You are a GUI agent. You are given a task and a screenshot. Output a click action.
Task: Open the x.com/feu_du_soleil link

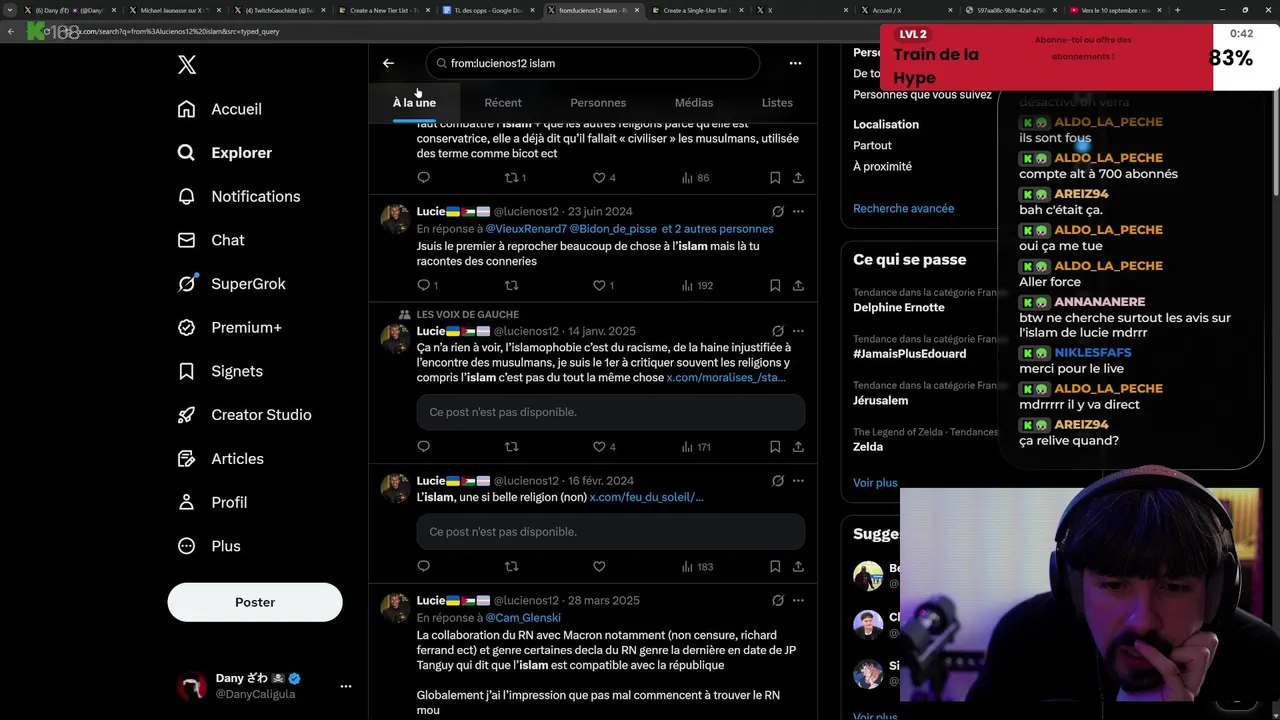[647, 497]
